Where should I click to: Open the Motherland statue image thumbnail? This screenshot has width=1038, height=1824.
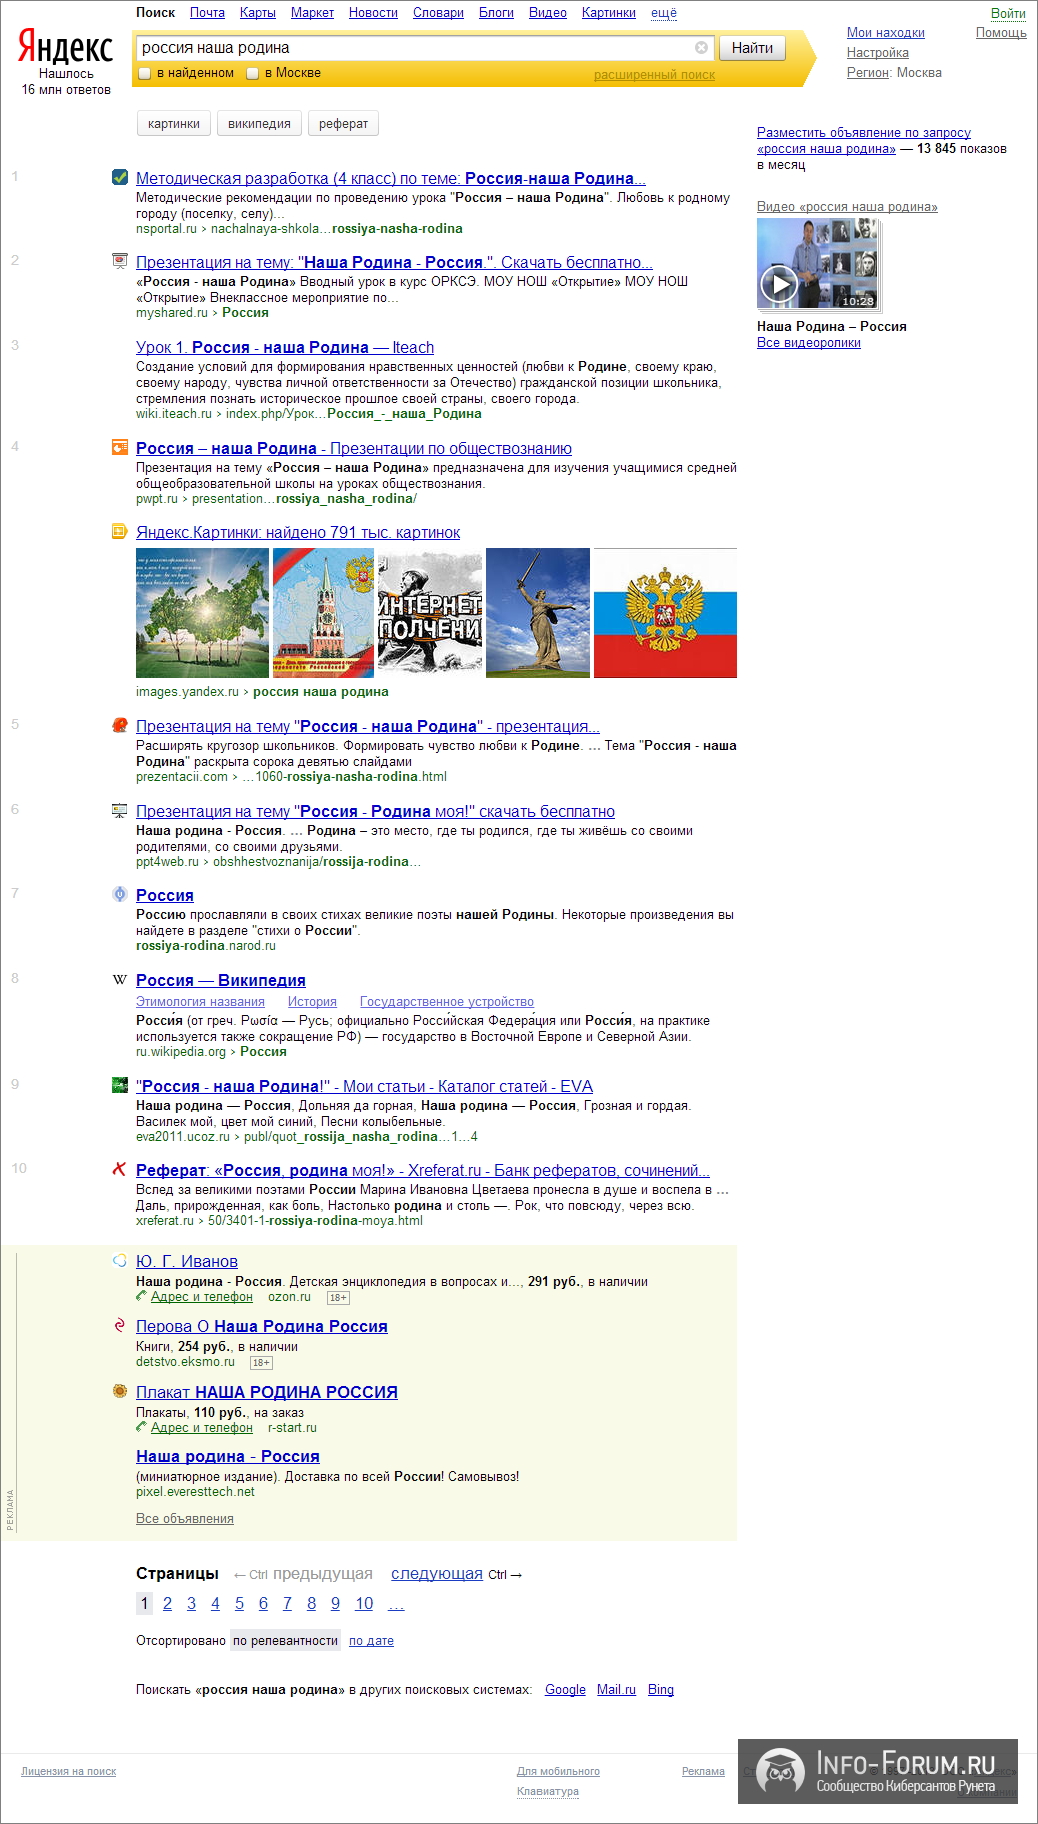pos(538,613)
